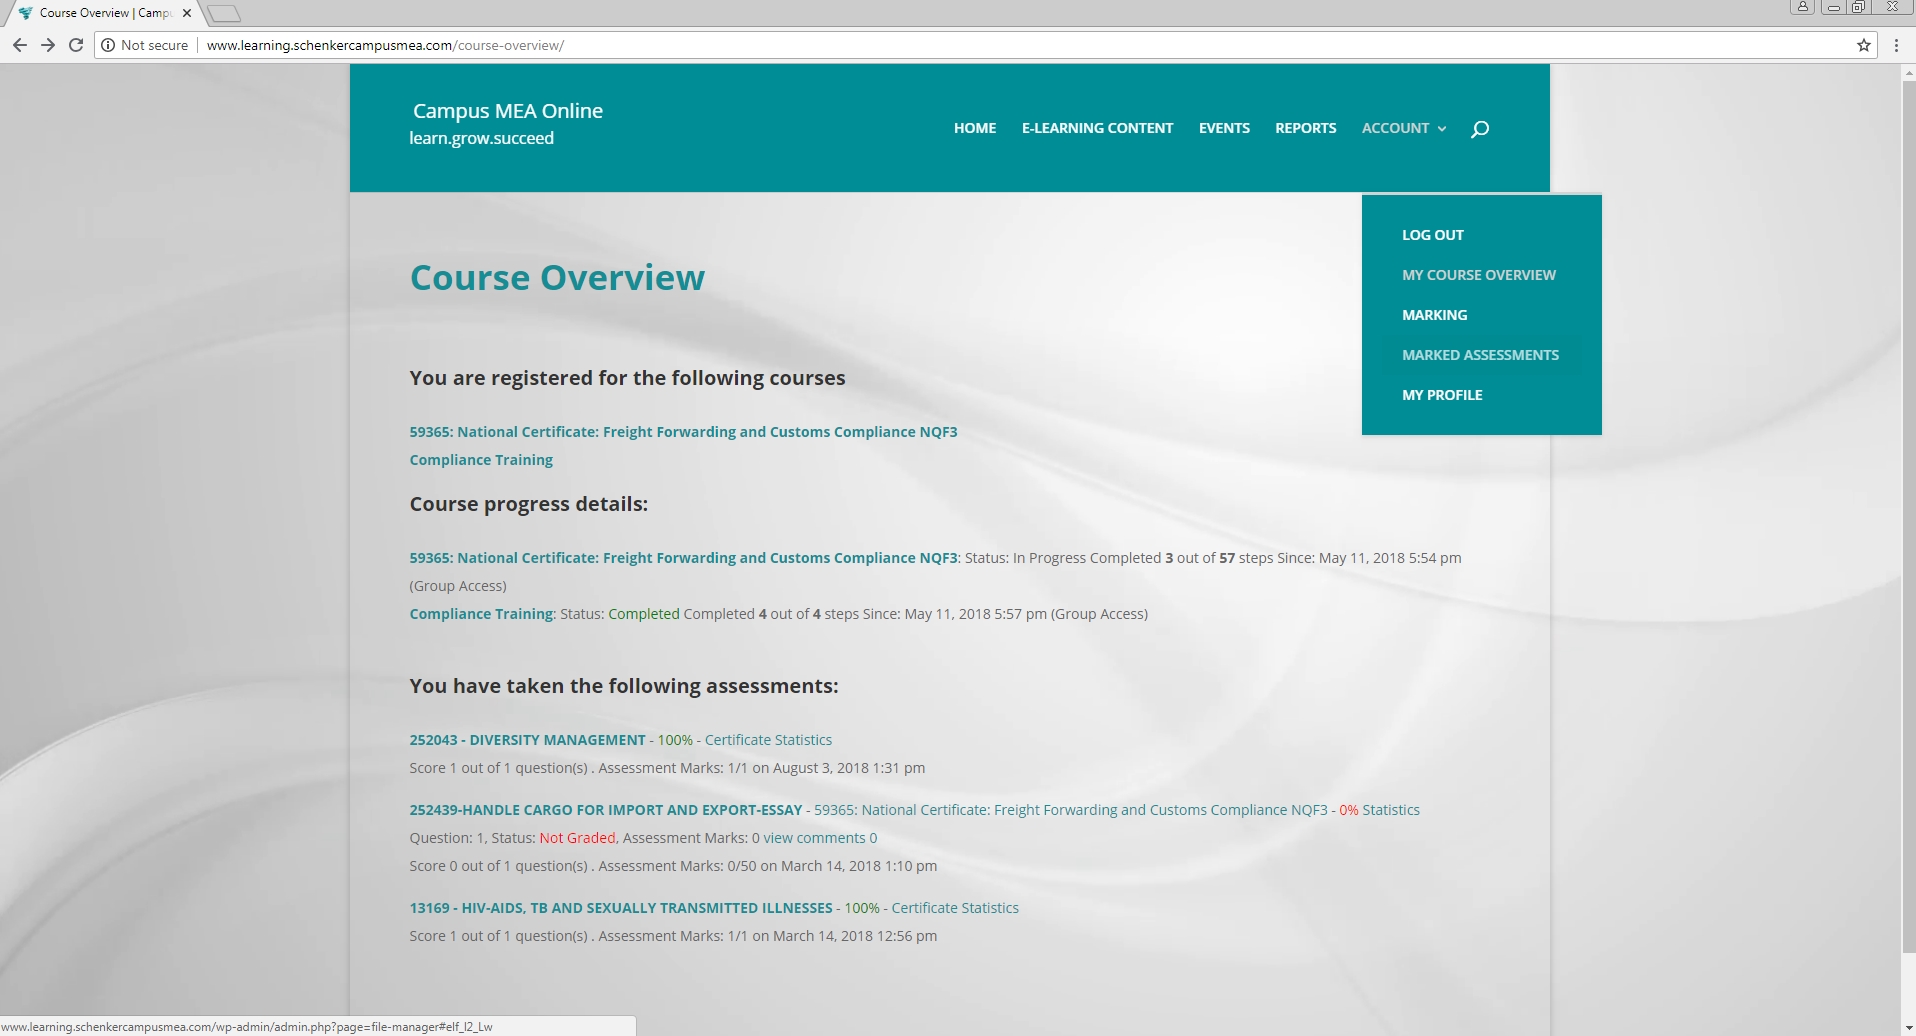Image resolution: width=1916 pixels, height=1036 pixels.
Task: Close the Course Overview browser tab
Action: [x=187, y=13]
